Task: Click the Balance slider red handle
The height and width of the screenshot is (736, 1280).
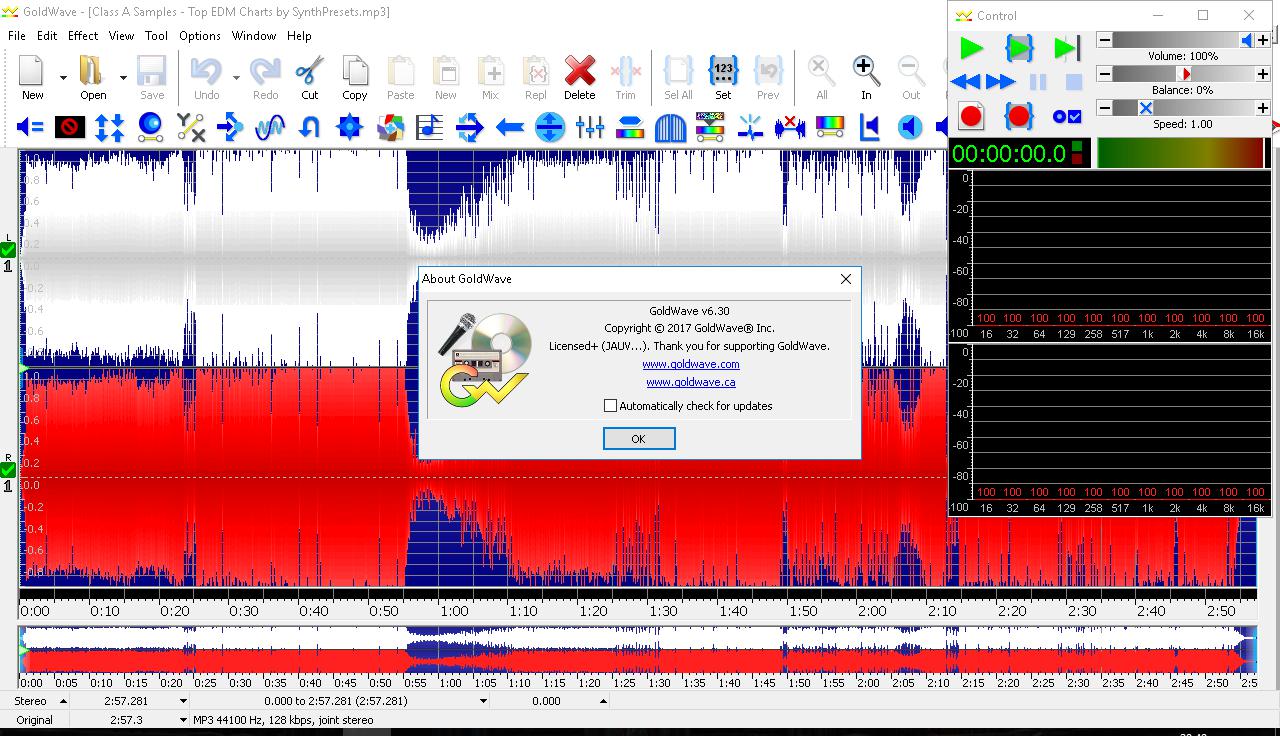Action: click(1185, 74)
